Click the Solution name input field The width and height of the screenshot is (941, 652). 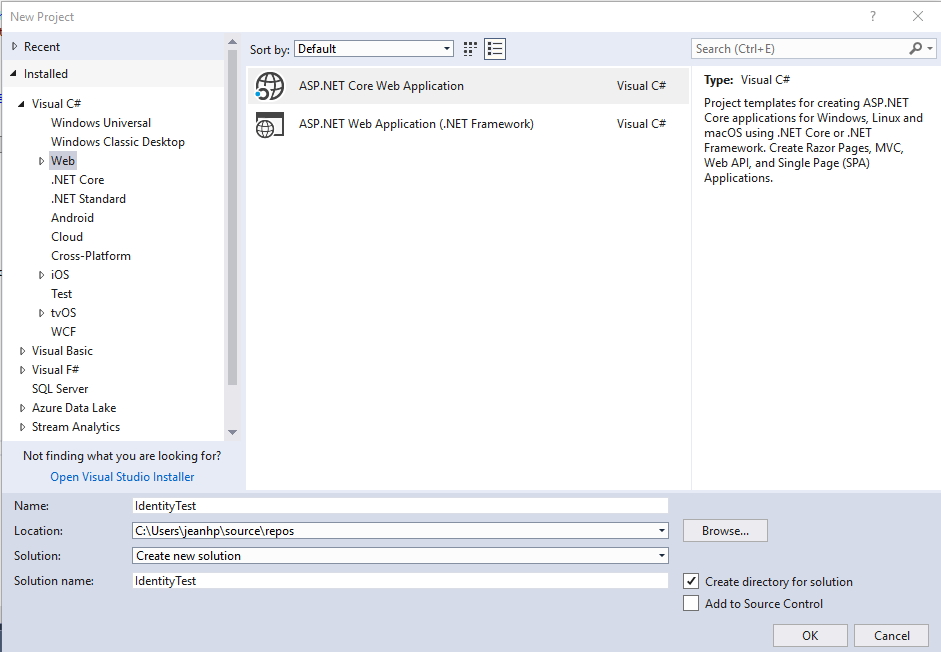400,581
